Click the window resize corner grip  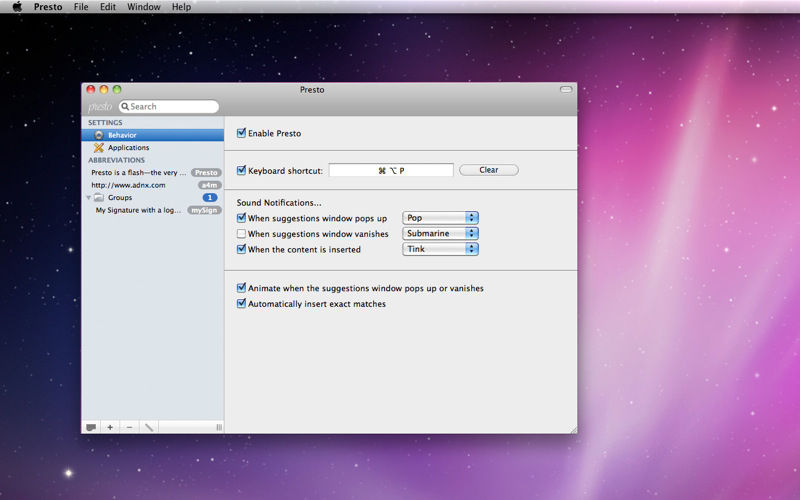click(x=573, y=429)
